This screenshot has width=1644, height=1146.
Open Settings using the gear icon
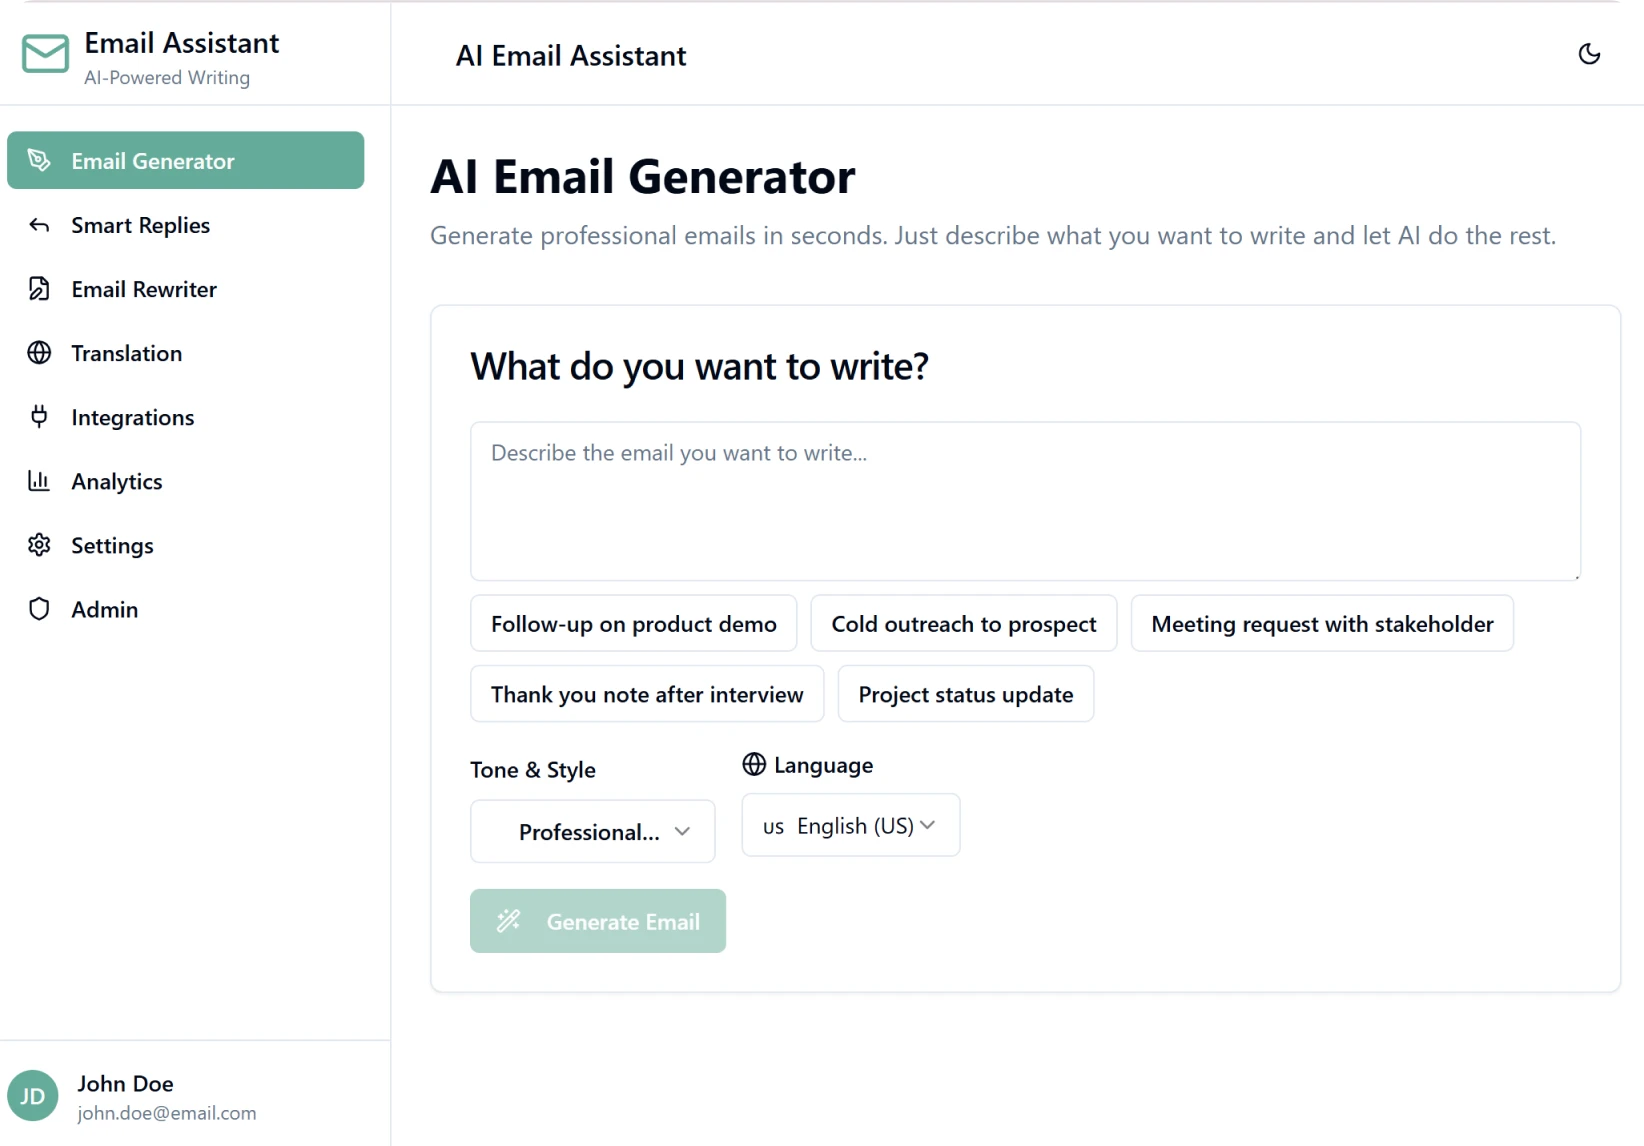tap(39, 545)
